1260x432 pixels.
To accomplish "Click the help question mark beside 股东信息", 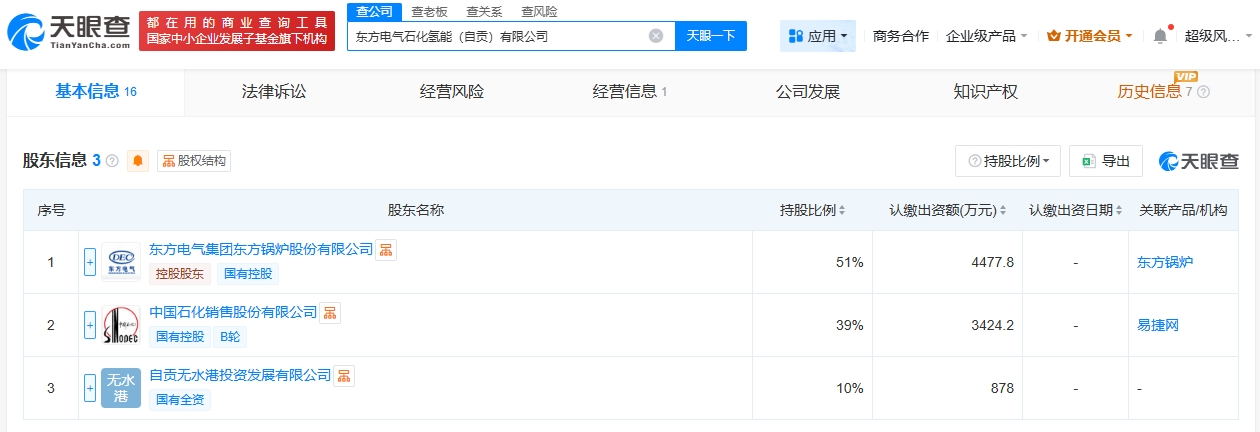I will pyautogui.click(x=112, y=161).
